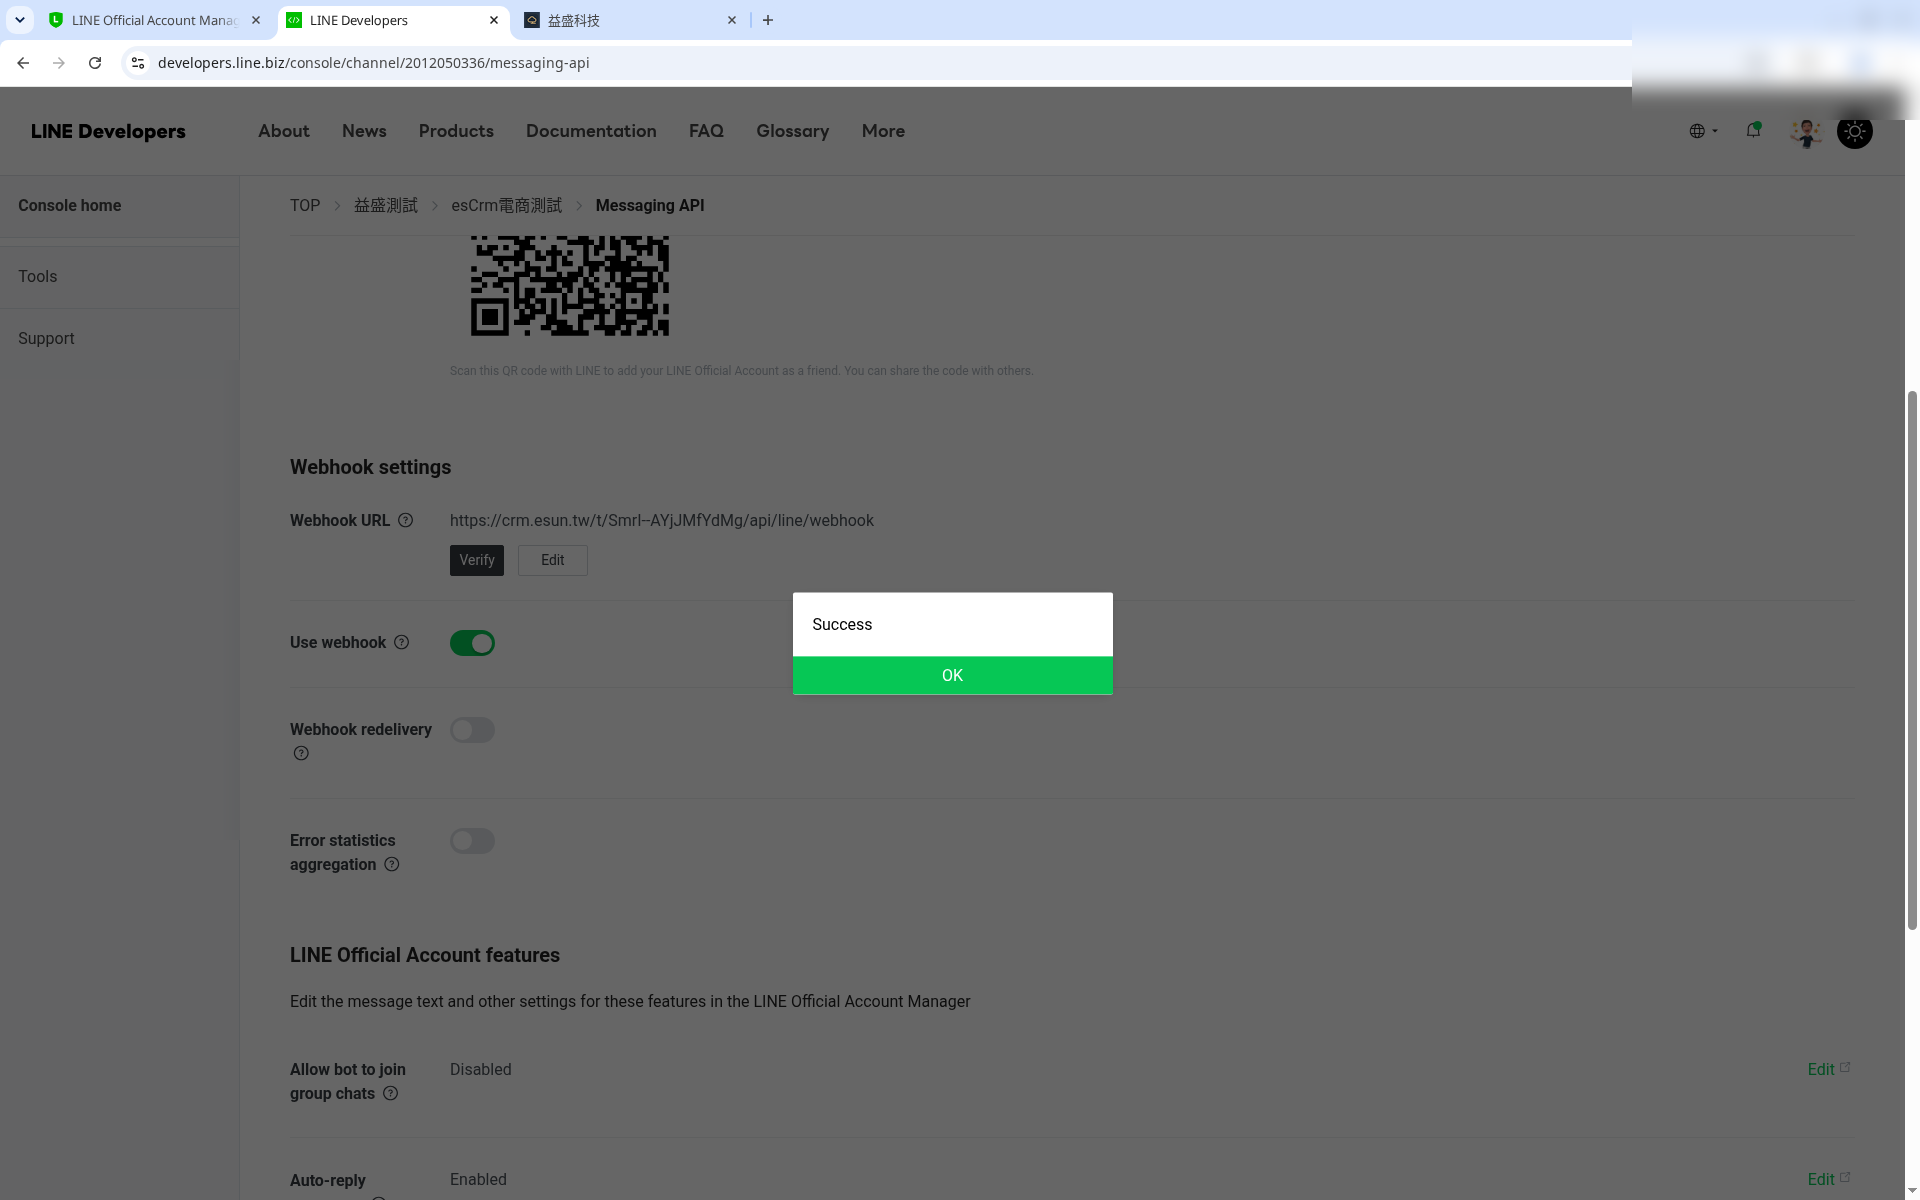Click the Verify webhook button
Image resolution: width=1920 pixels, height=1200 pixels.
tap(477, 560)
